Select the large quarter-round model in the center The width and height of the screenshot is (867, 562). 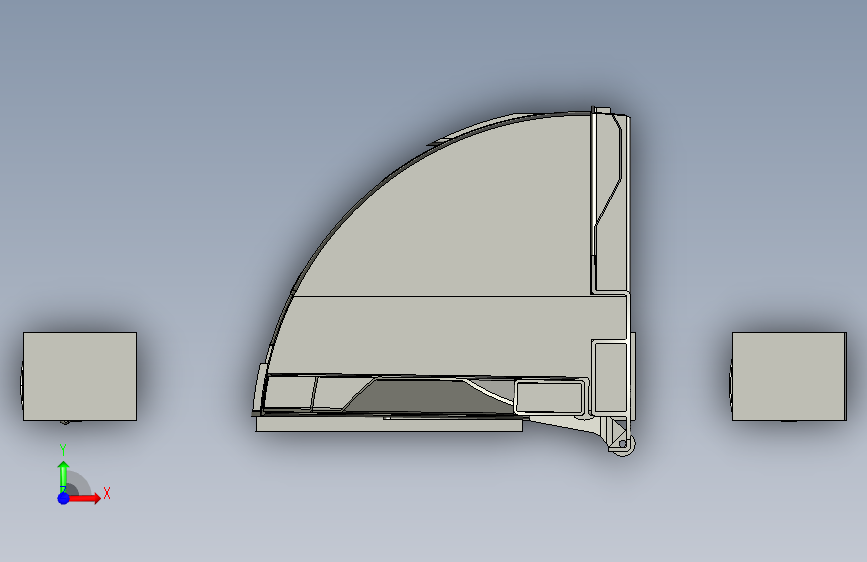tap(442, 282)
